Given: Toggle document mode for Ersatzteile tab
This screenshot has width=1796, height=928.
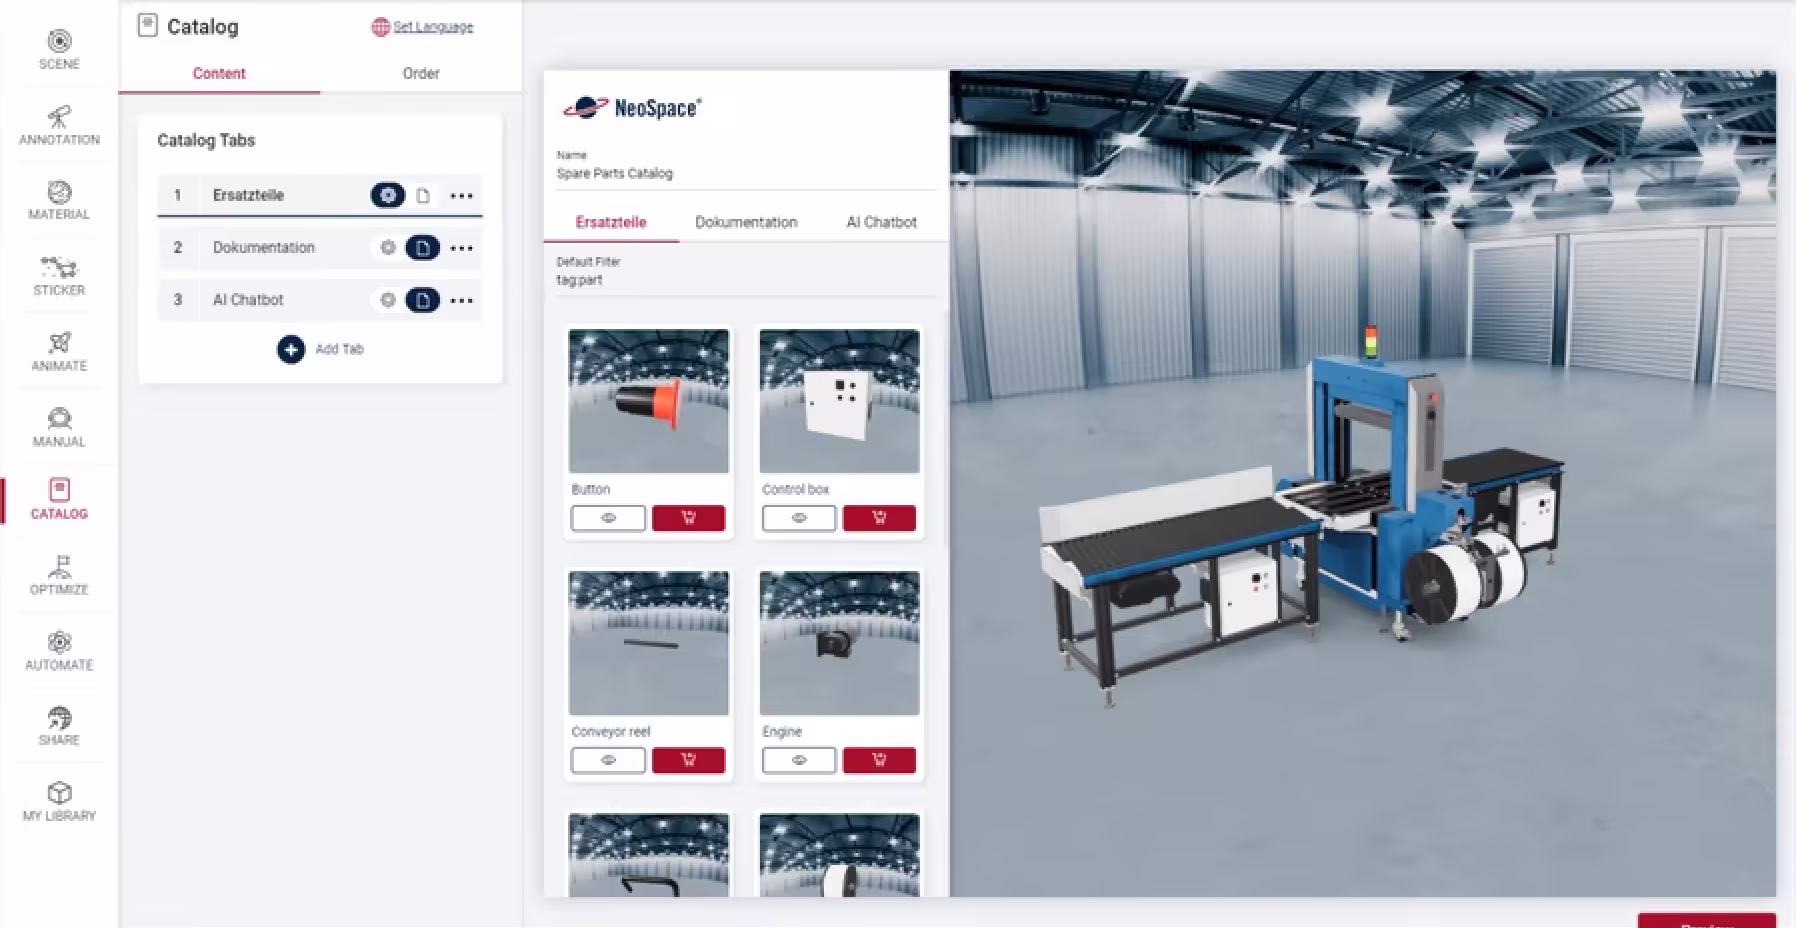Looking at the screenshot, I should pyautogui.click(x=423, y=196).
